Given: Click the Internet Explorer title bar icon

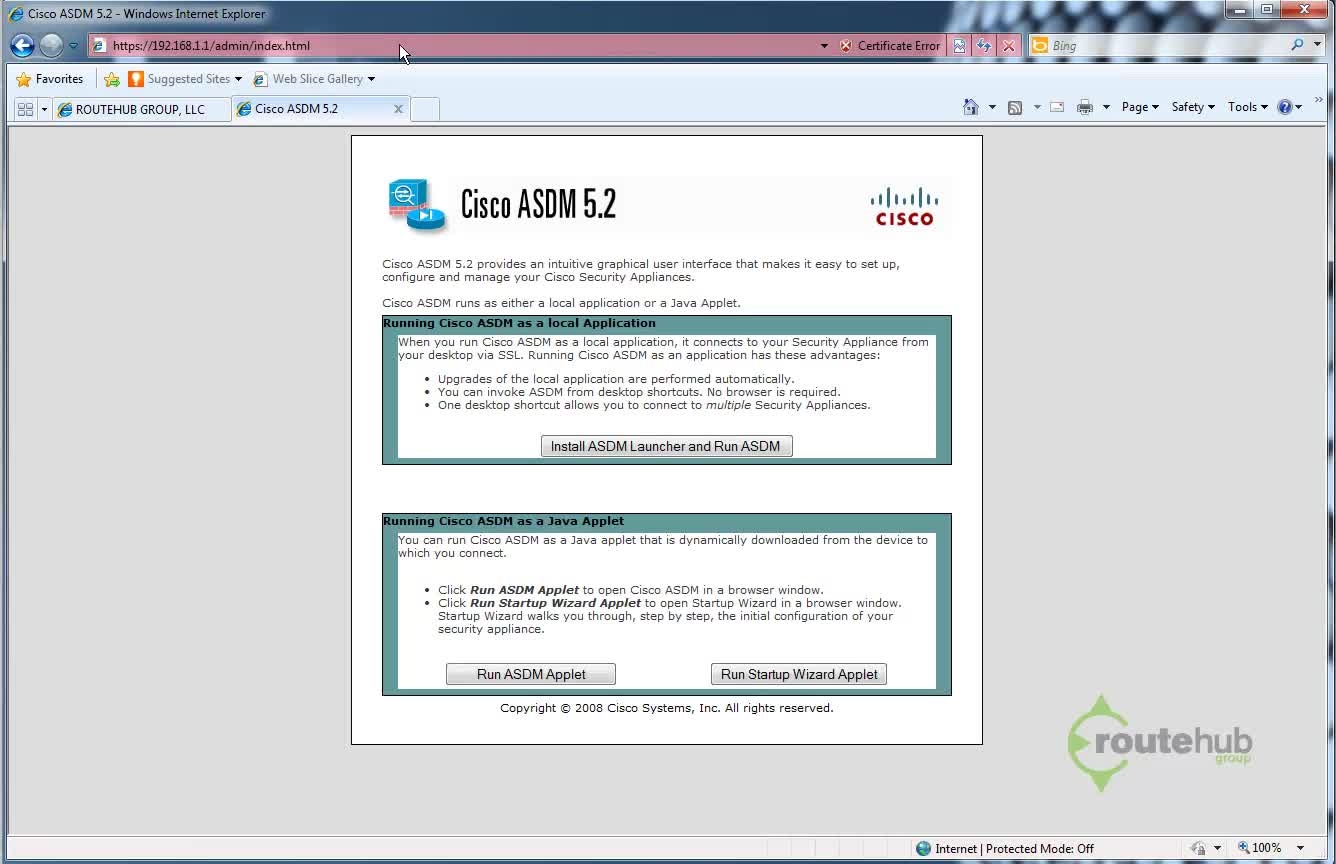Looking at the screenshot, I should (x=16, y=14).
